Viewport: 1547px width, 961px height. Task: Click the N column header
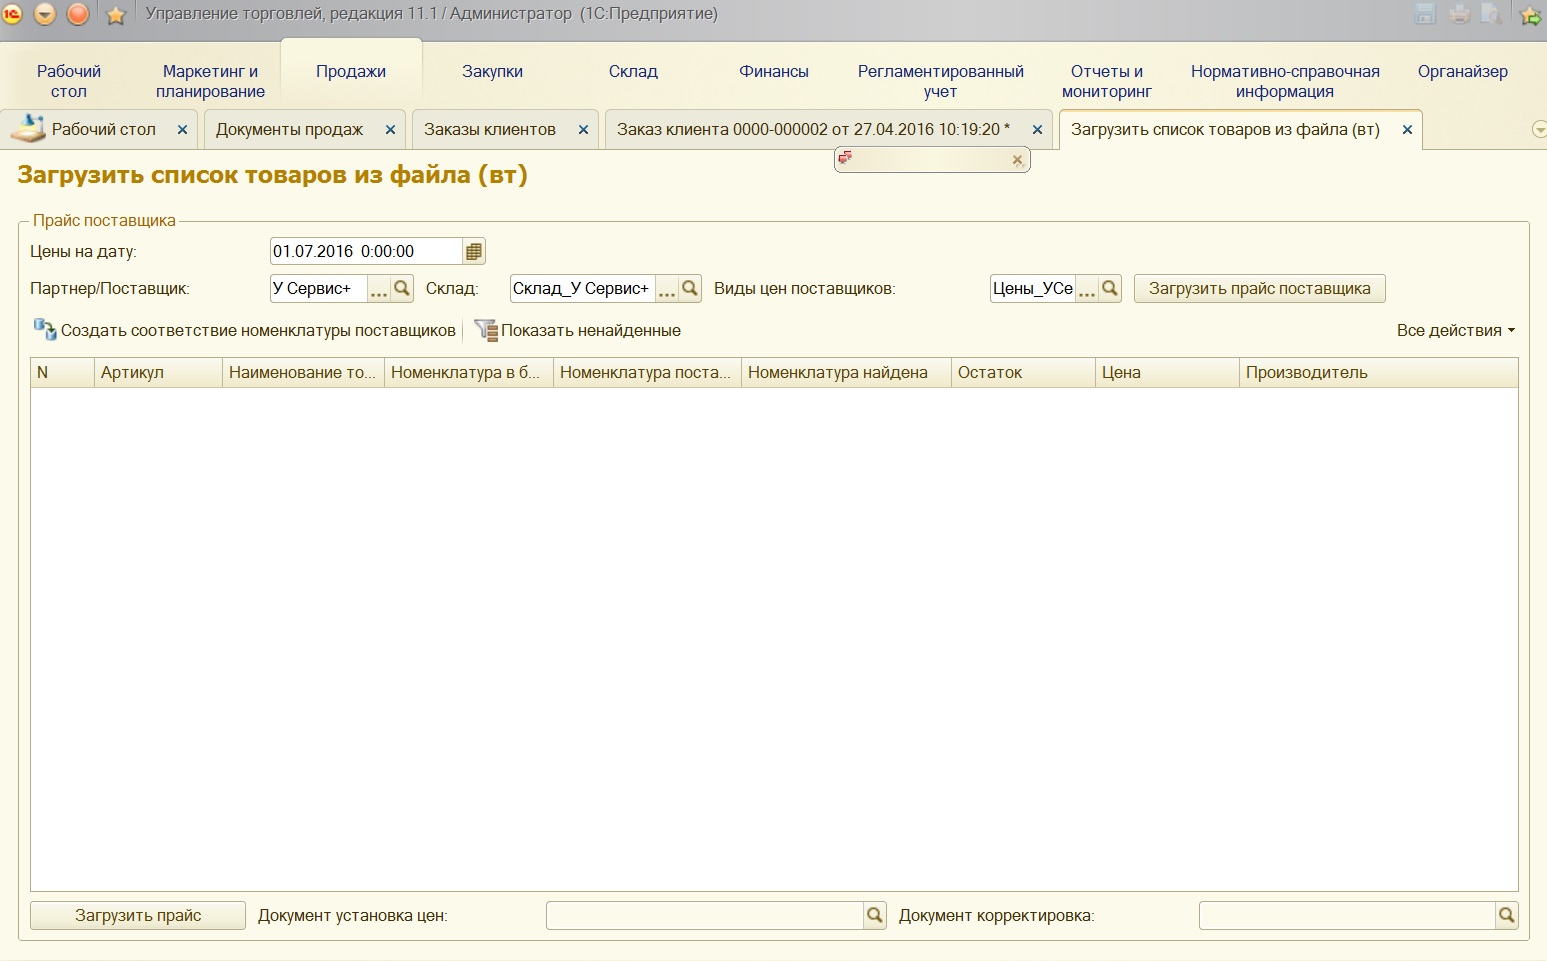(x=62, y=373)
